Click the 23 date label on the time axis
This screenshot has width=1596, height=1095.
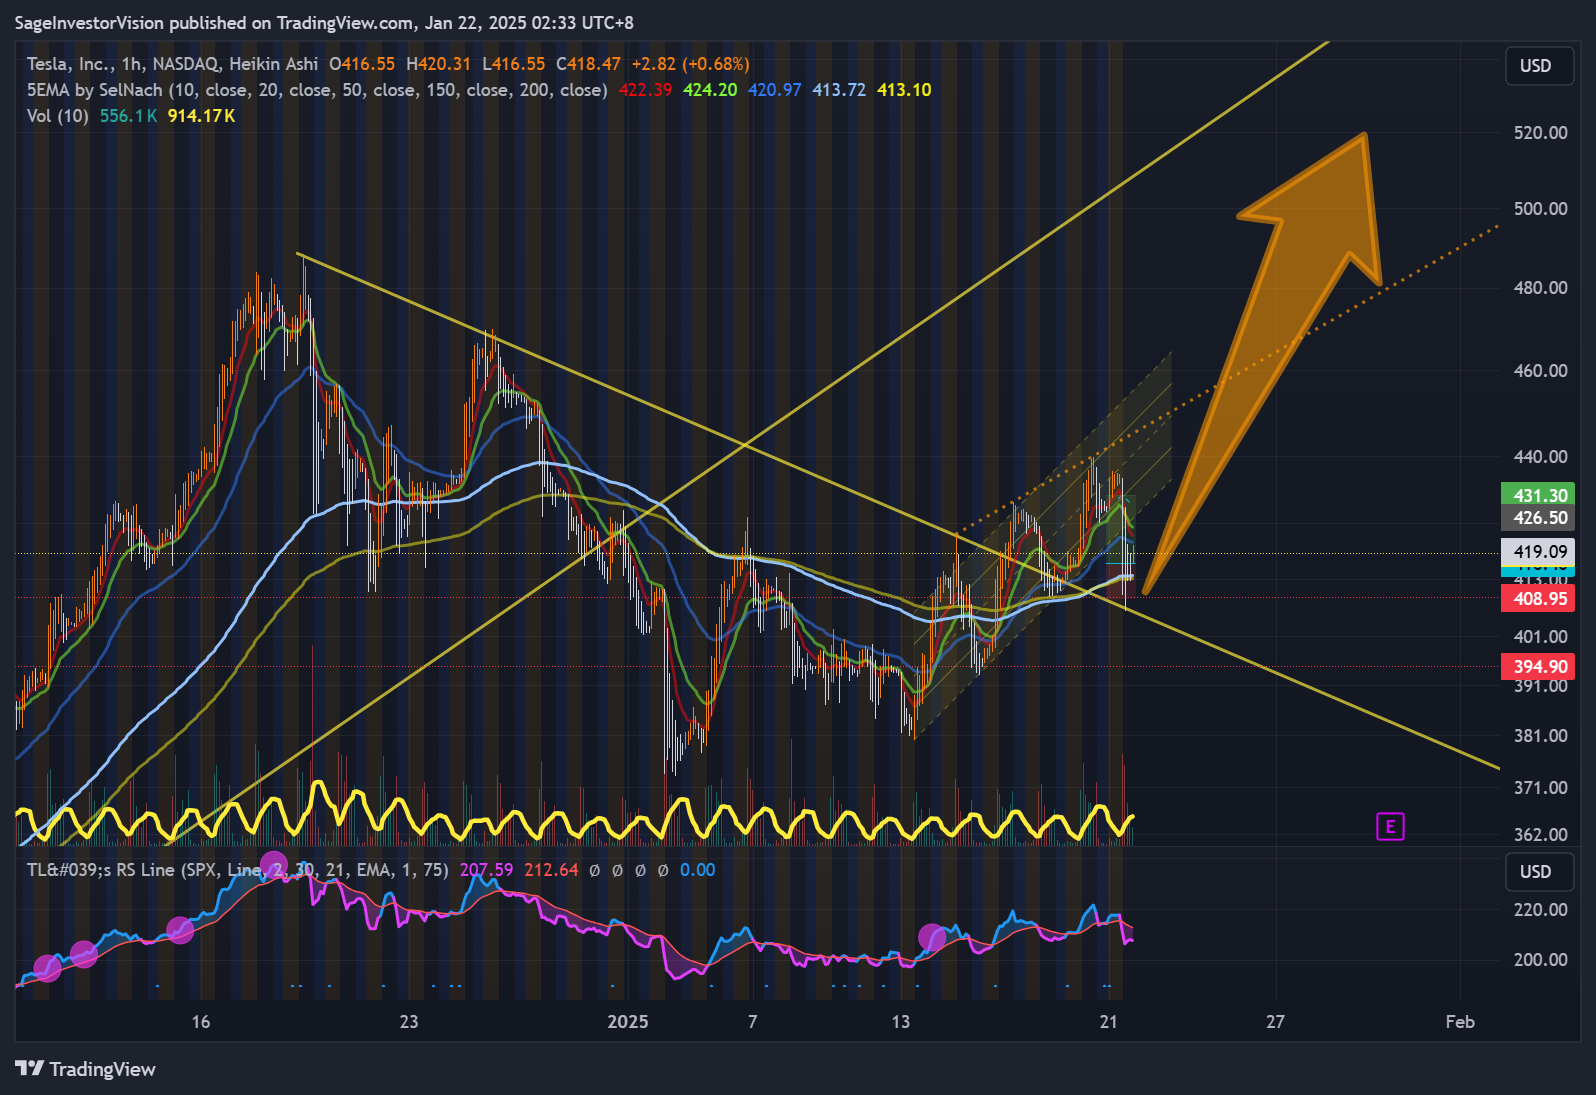click(409, 1022)
